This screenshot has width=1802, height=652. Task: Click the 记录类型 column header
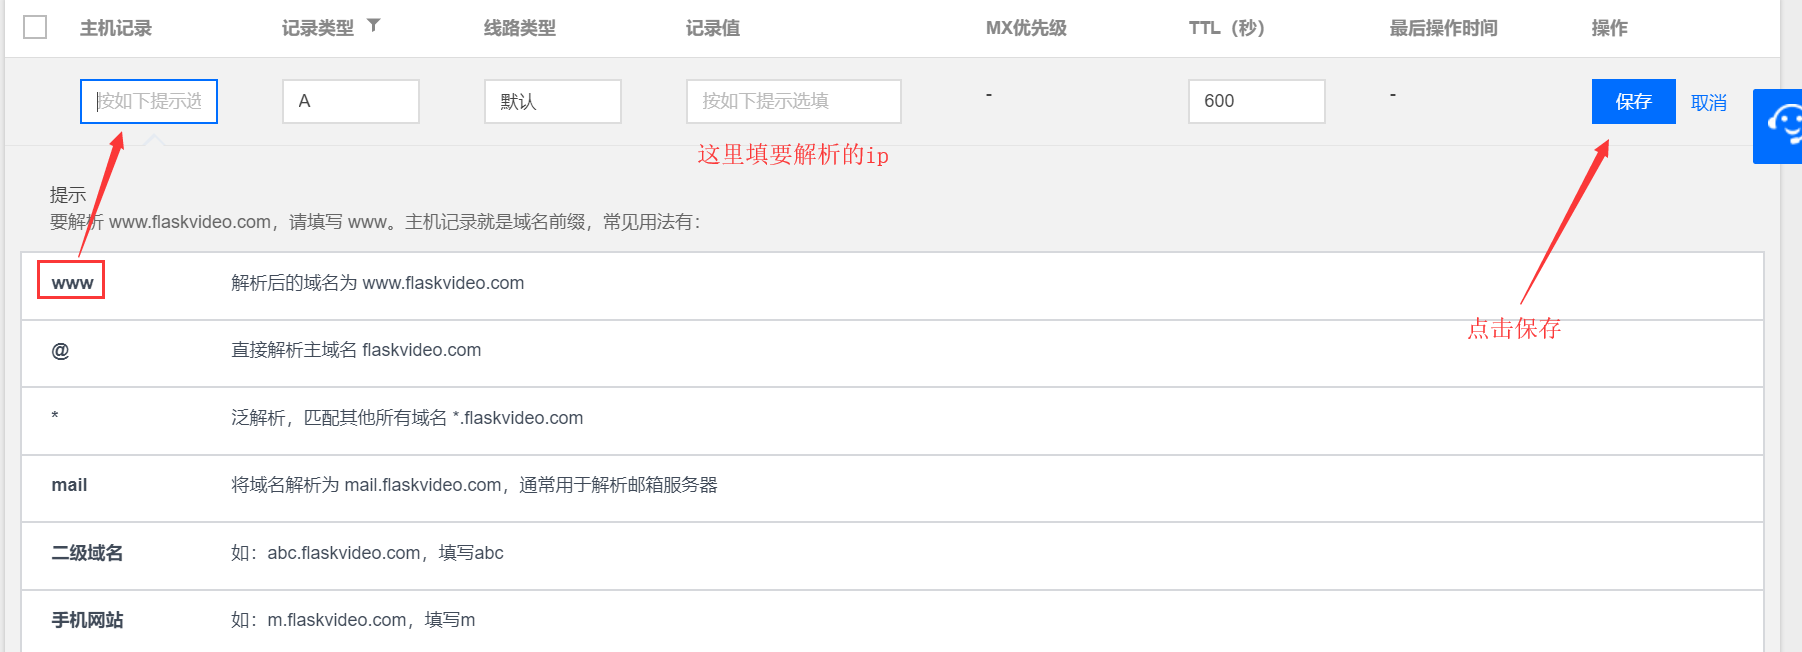pos(318,28)
